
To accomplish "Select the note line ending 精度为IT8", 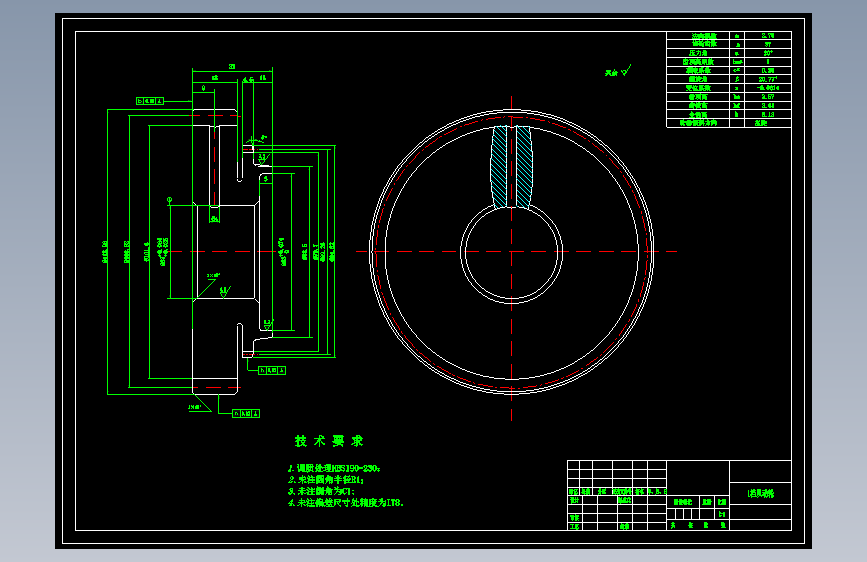I will point(346,503).
